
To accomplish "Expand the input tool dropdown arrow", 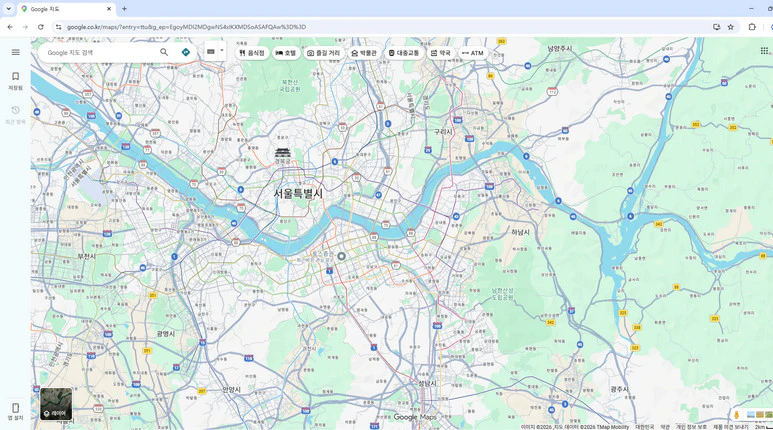I will pyautogui.click(x=222, y=50).
